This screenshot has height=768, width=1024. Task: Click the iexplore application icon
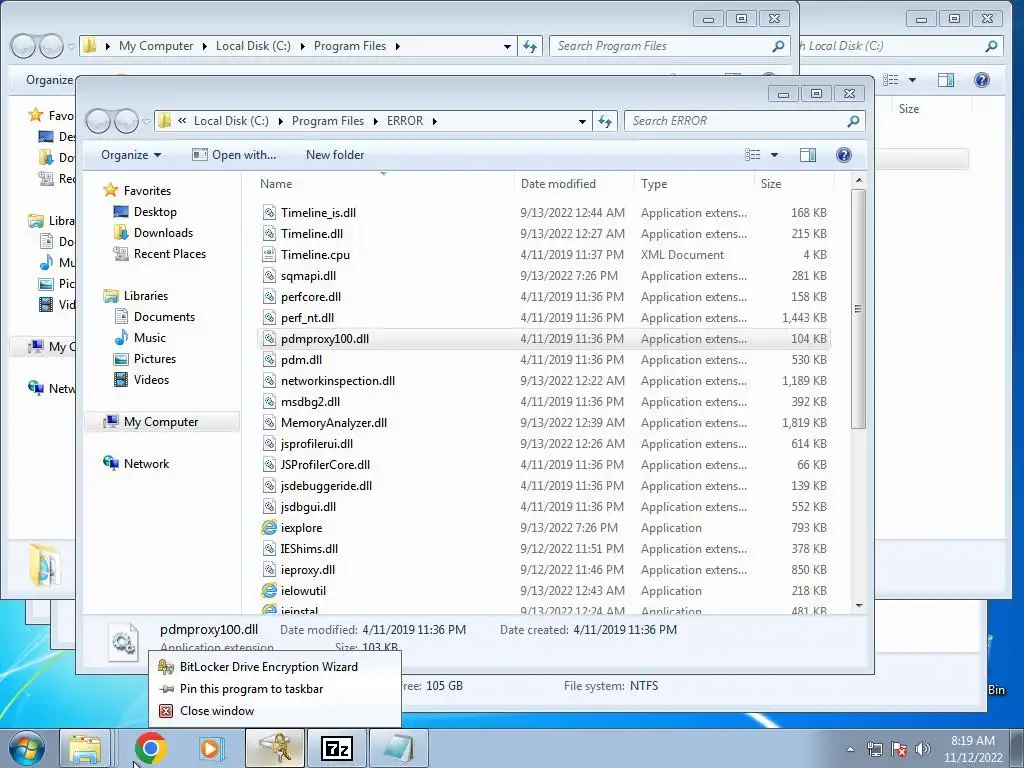tap(269, 528)
